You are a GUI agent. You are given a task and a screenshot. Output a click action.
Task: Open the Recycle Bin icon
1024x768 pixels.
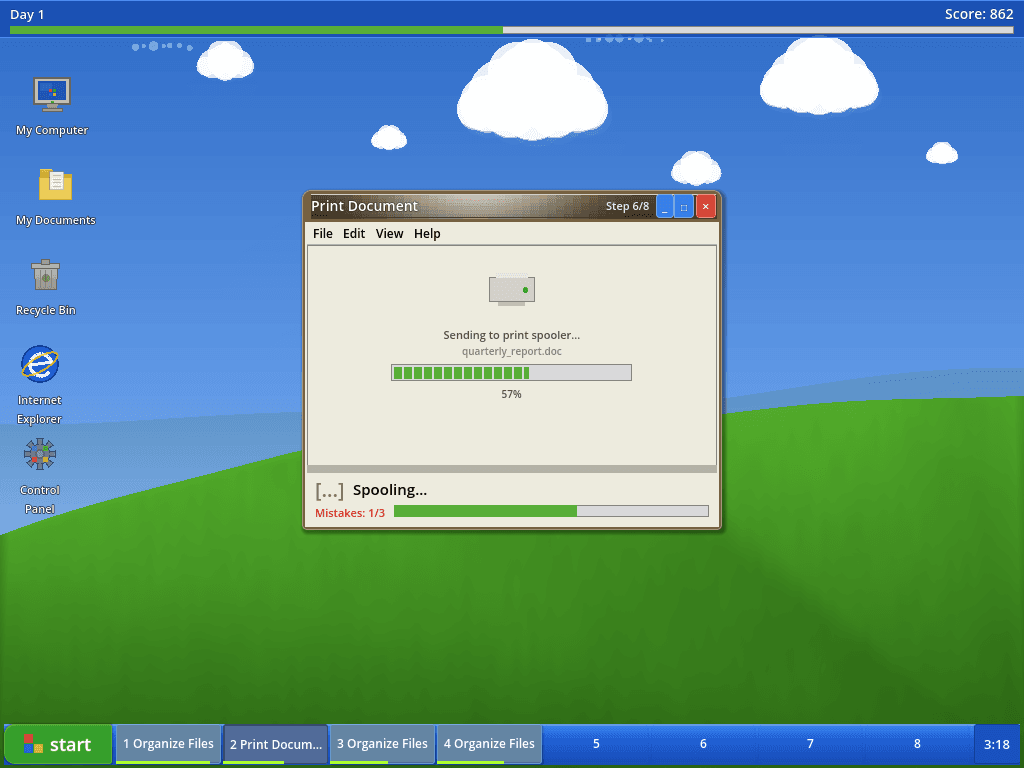(x=45, y=275)
